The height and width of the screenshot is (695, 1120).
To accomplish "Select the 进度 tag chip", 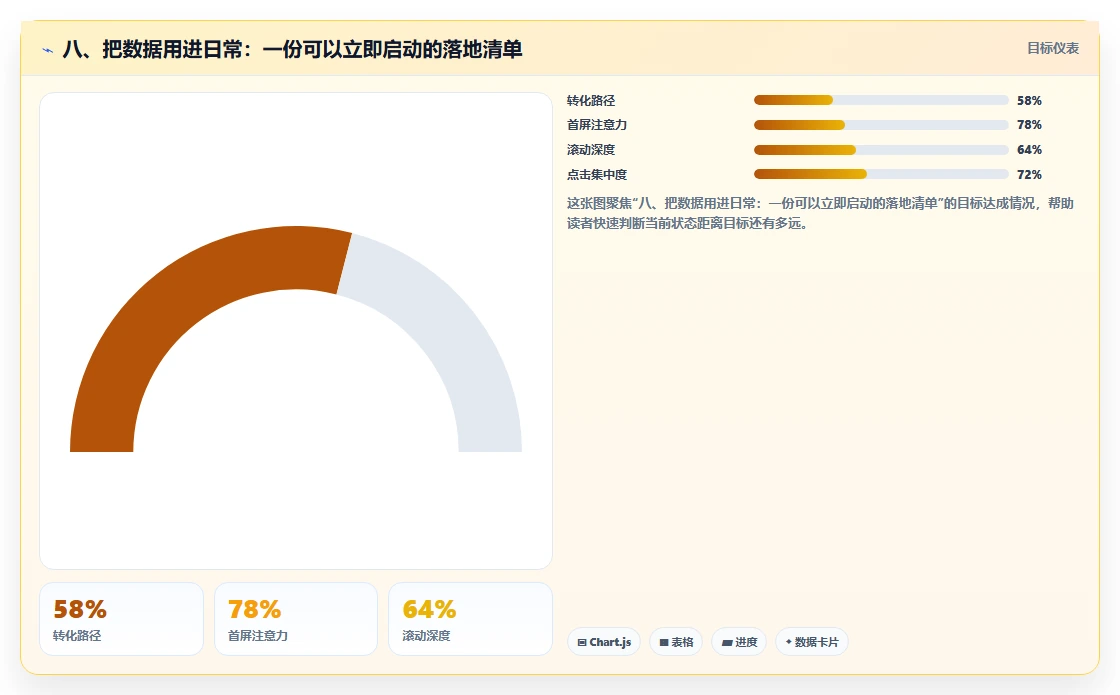I will tap(739, 642).
